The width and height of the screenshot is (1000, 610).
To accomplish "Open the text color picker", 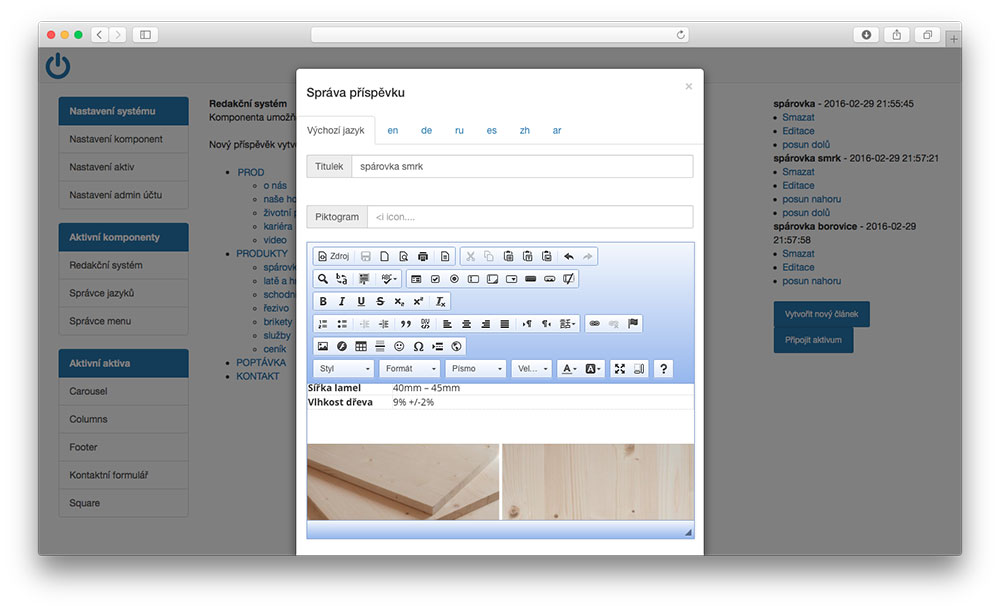I will (x=568, y=369).
